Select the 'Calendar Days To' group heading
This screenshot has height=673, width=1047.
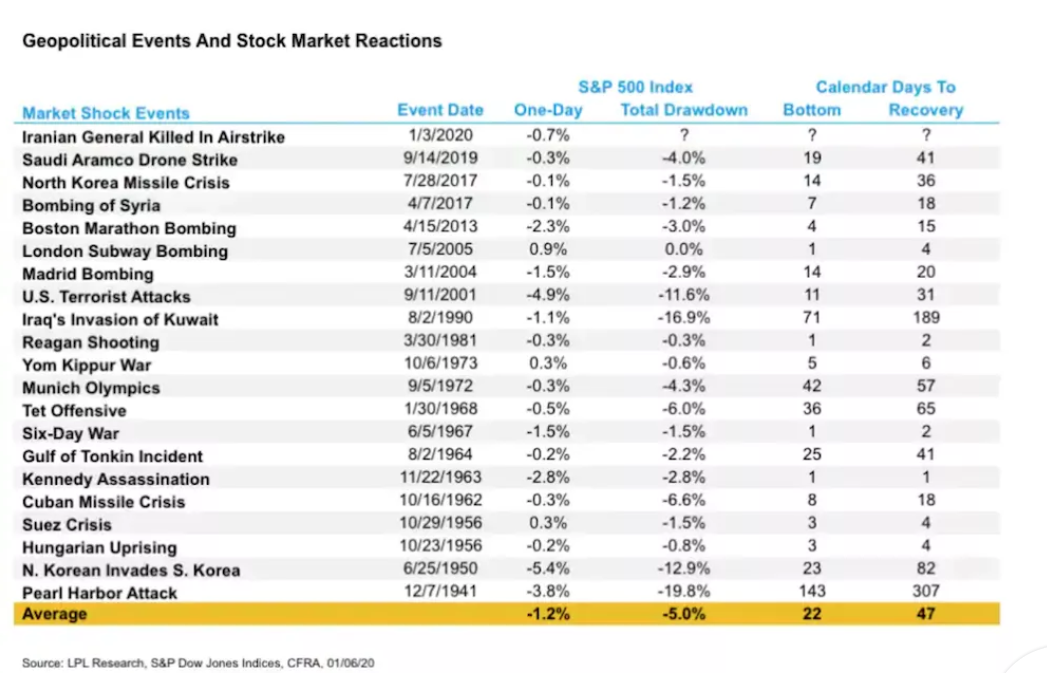coord(886,87)
